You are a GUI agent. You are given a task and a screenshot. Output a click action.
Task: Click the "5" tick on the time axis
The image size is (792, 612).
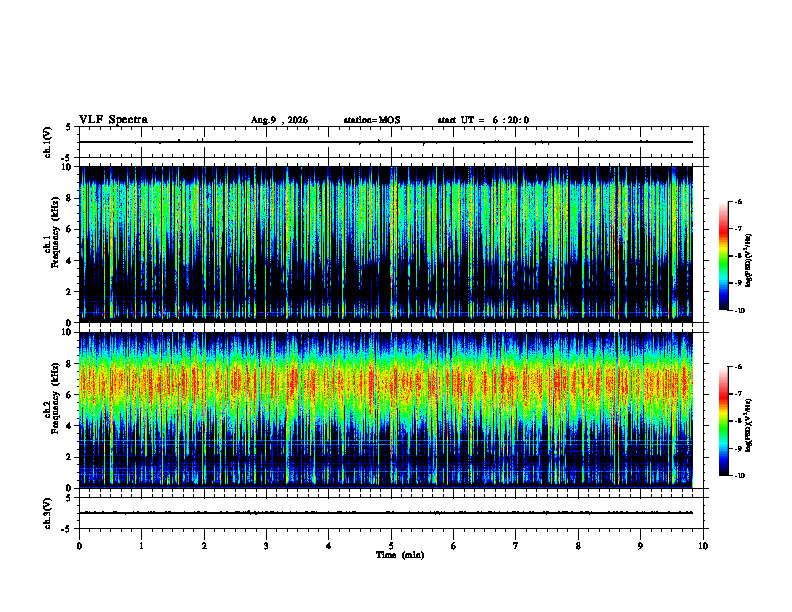coord(391,546)
